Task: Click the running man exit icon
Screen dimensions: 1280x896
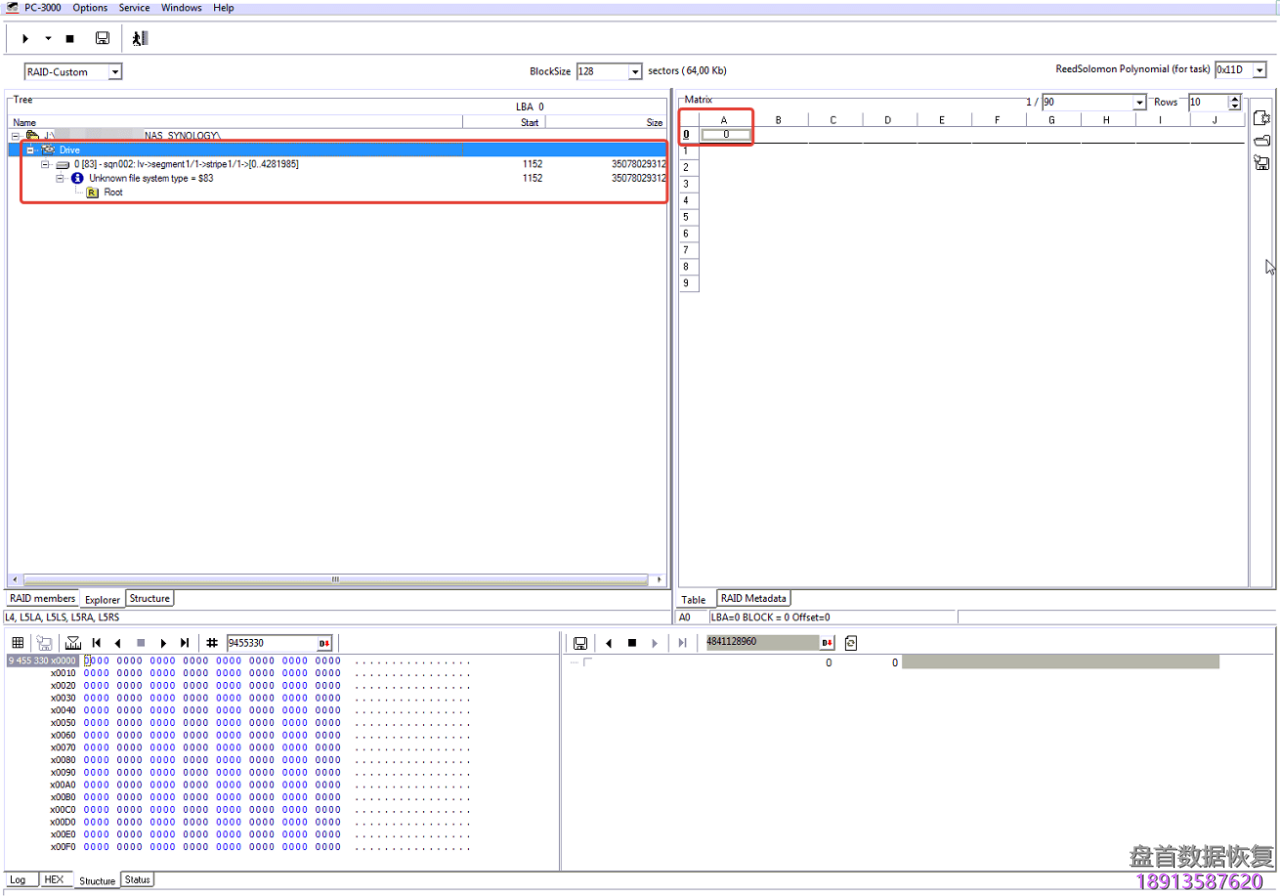Action: (x=140, y=39)
